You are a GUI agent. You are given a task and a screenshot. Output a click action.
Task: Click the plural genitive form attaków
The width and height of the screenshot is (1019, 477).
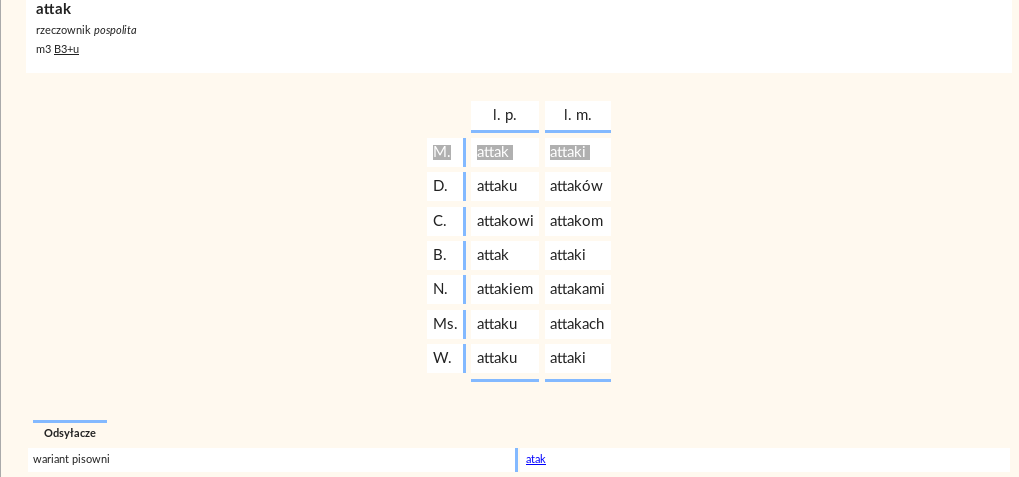[x=576, y=187]
